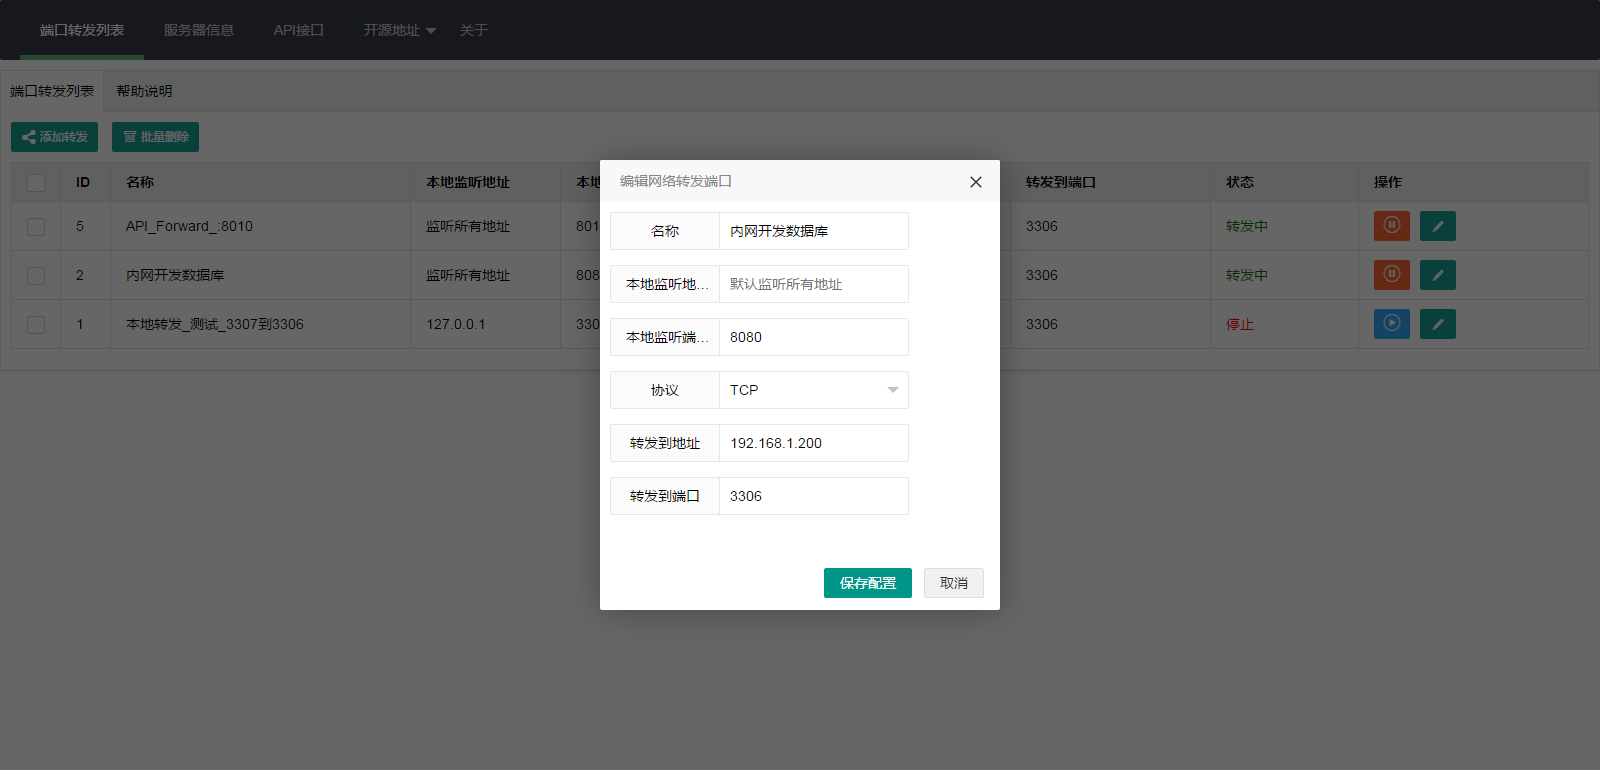Pause forwarding for 内网开发数据库 row
The height and width of the screenshot is (770, 1600).
(1391, 275)
